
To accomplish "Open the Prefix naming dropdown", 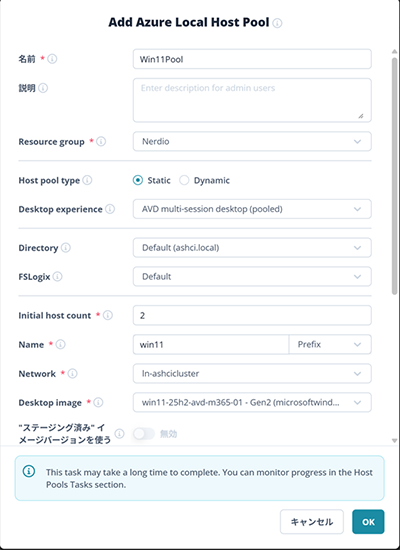I will 330,344.
